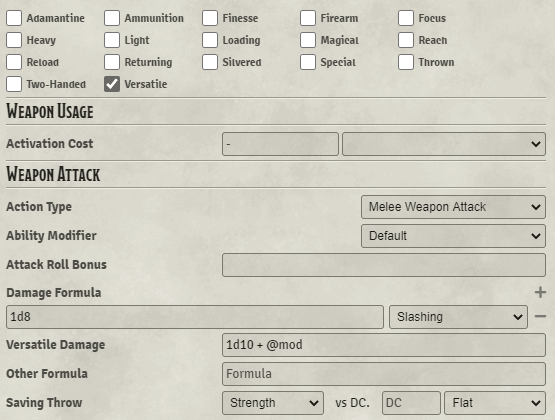The width and height of the screenshot is (555, 420).
Task: Click the Action Type label
Action: pos(39,207)
